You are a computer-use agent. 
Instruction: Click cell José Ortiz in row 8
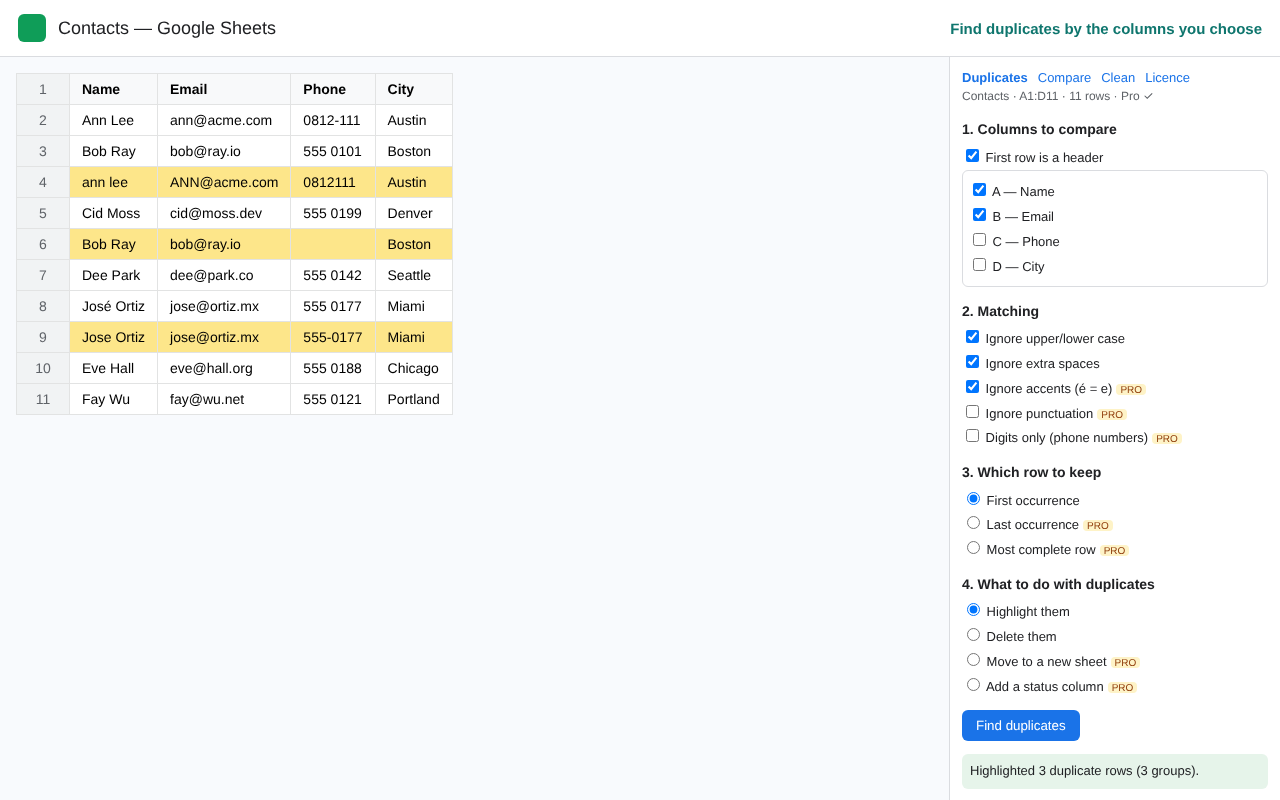click(113, 306)
